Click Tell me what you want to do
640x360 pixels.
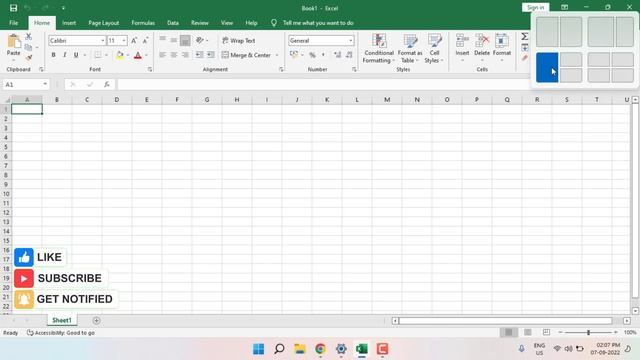click(x=318, y=23)
